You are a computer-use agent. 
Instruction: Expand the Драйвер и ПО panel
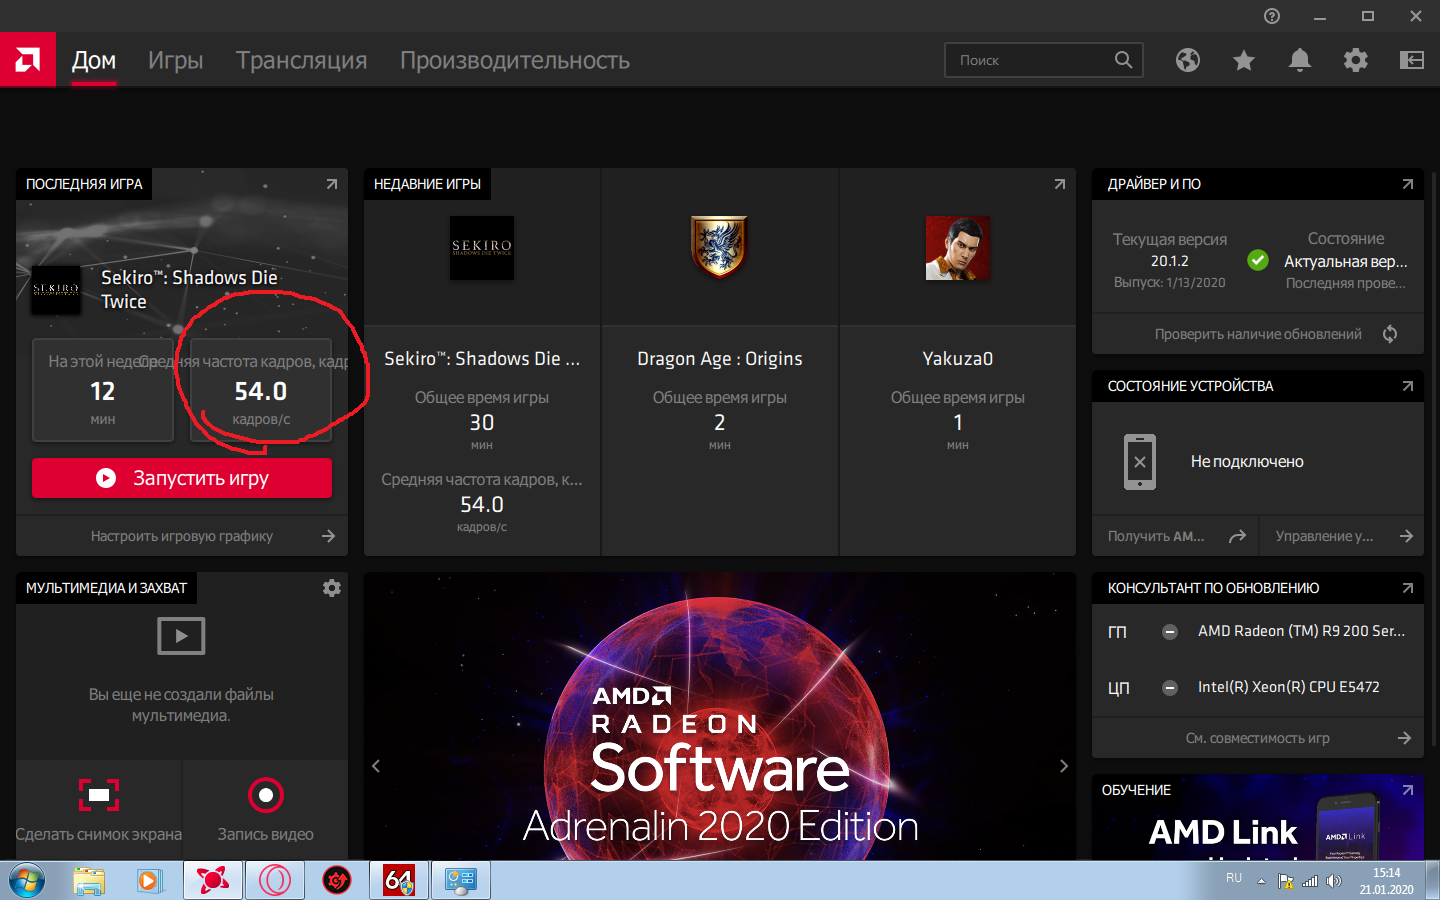point(1408,184)
